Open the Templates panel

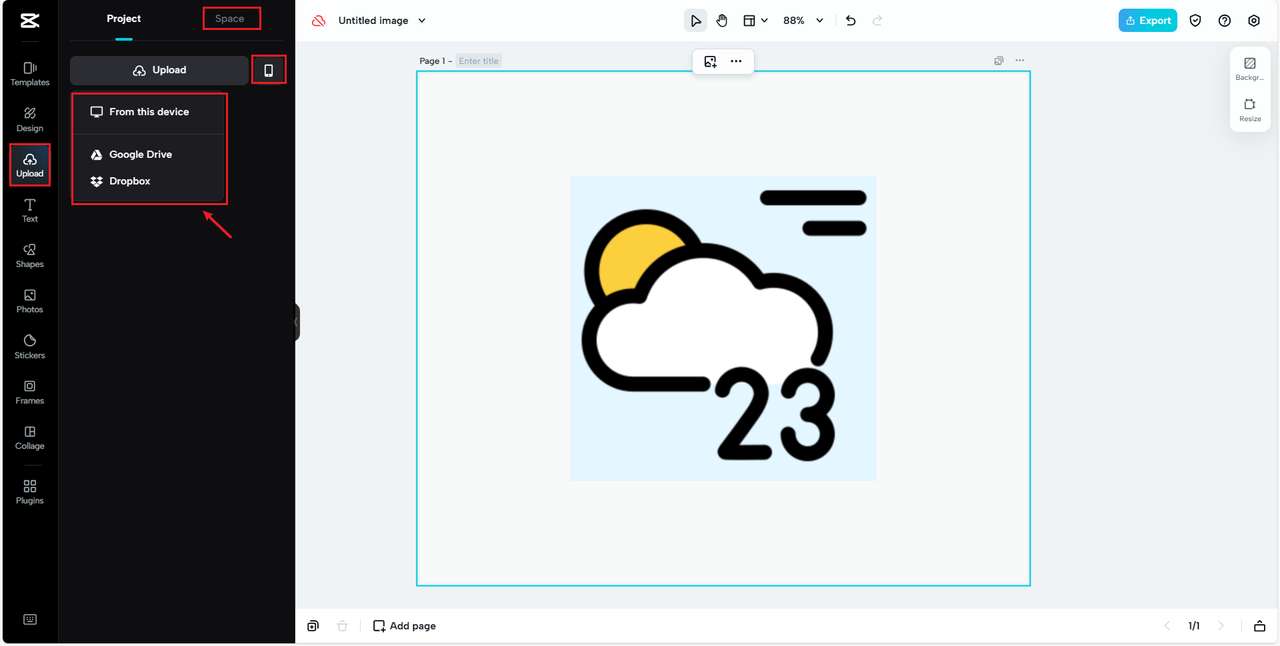(30, 74)
